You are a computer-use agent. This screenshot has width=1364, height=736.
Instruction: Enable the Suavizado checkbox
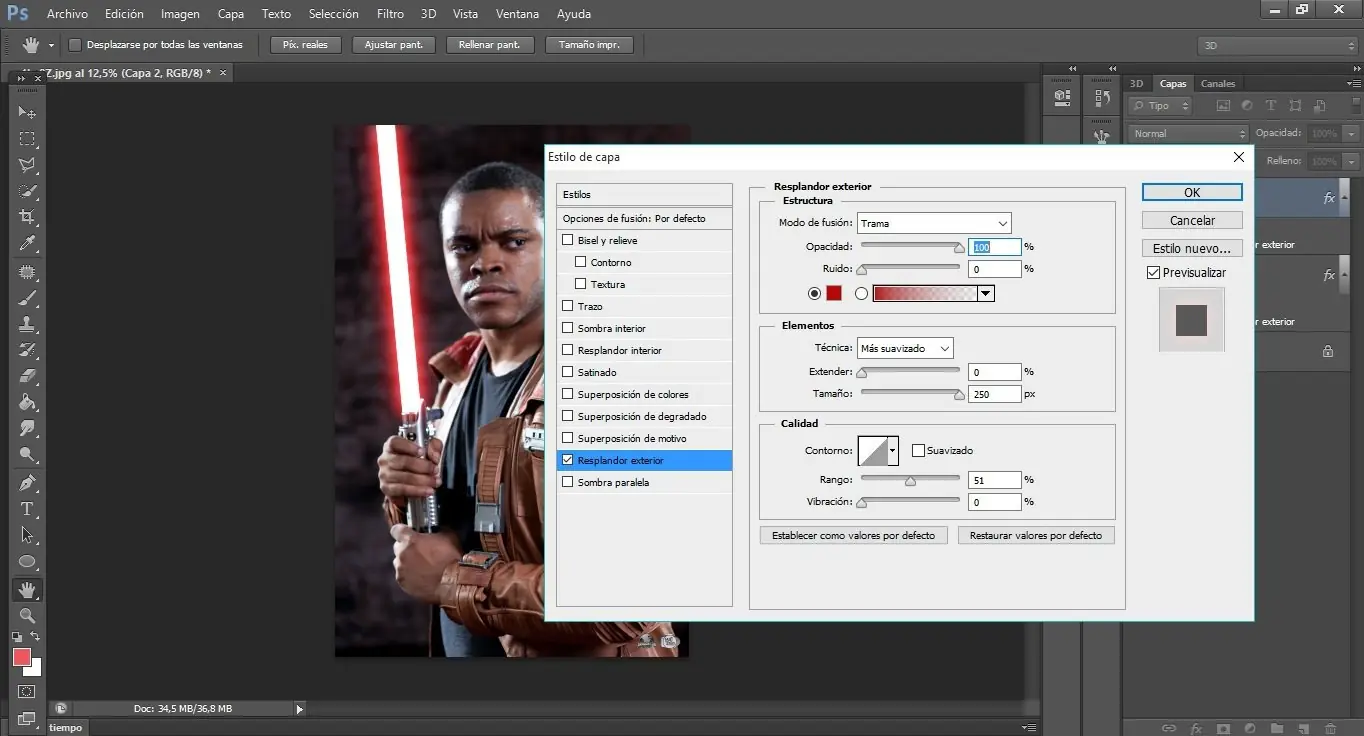[918, 451]
